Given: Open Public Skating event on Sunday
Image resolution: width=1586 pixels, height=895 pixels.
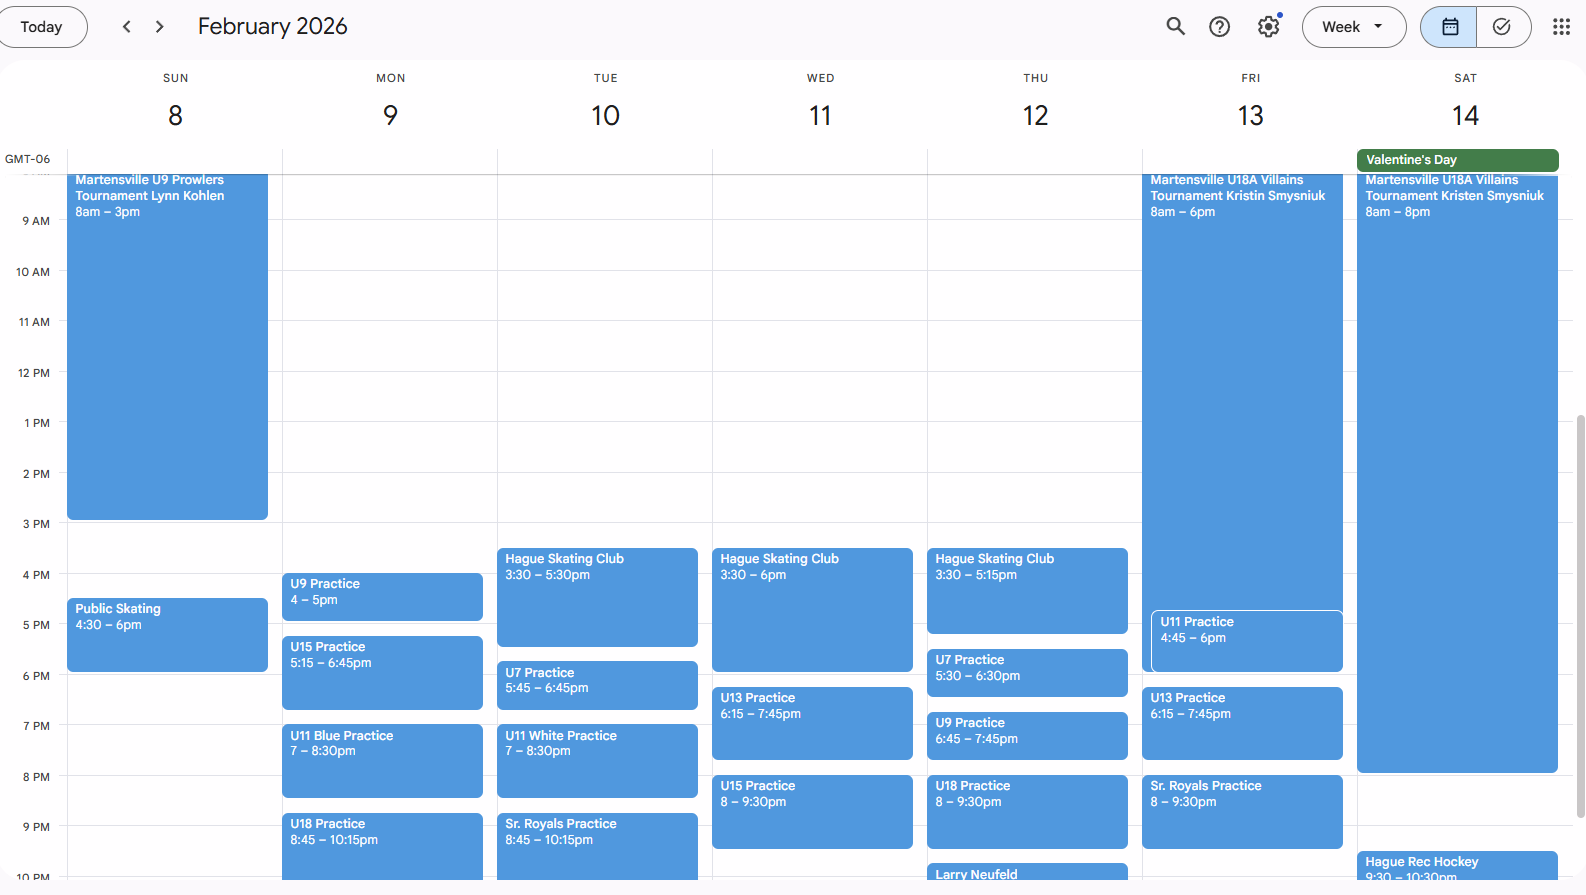Looking at the screenshot, I should (x=167, y=634).
